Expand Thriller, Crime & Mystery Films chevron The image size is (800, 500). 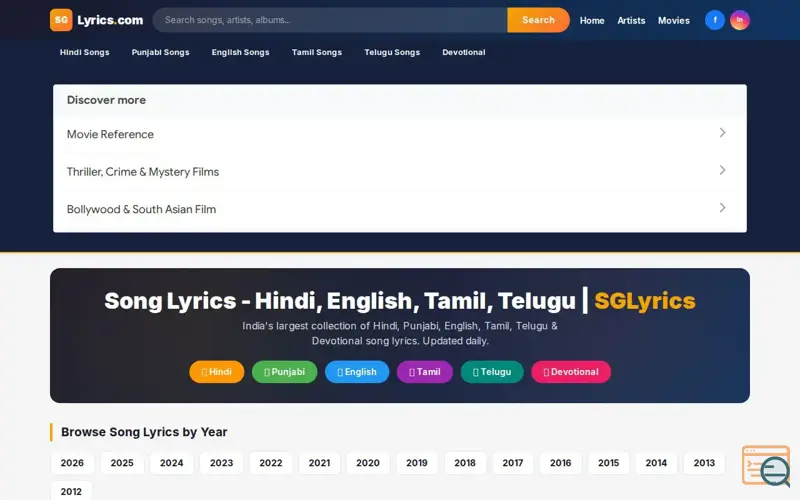(722, 170)
